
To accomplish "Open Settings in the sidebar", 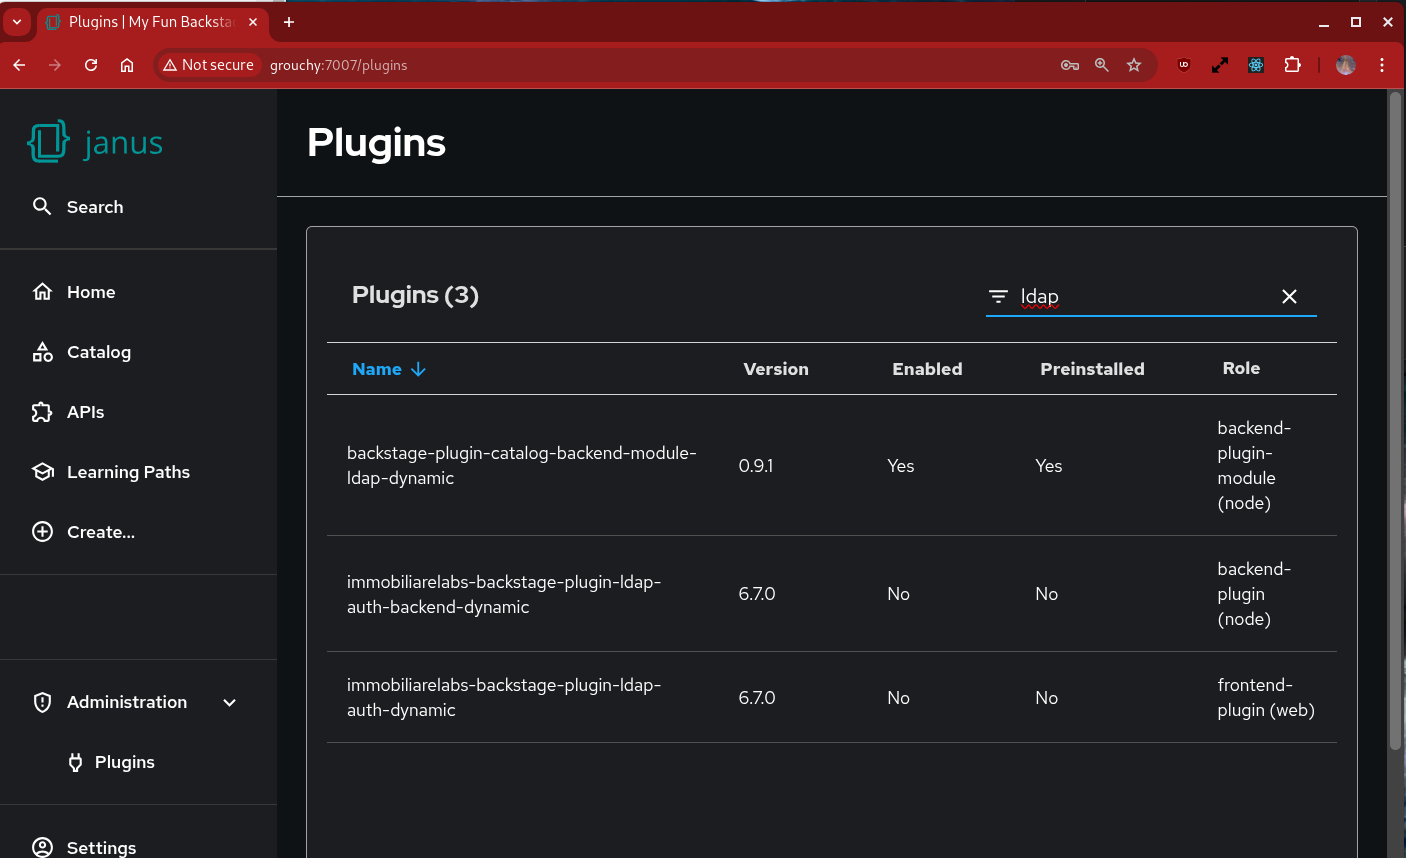I will pyautogui.click(x=100, y=847).
